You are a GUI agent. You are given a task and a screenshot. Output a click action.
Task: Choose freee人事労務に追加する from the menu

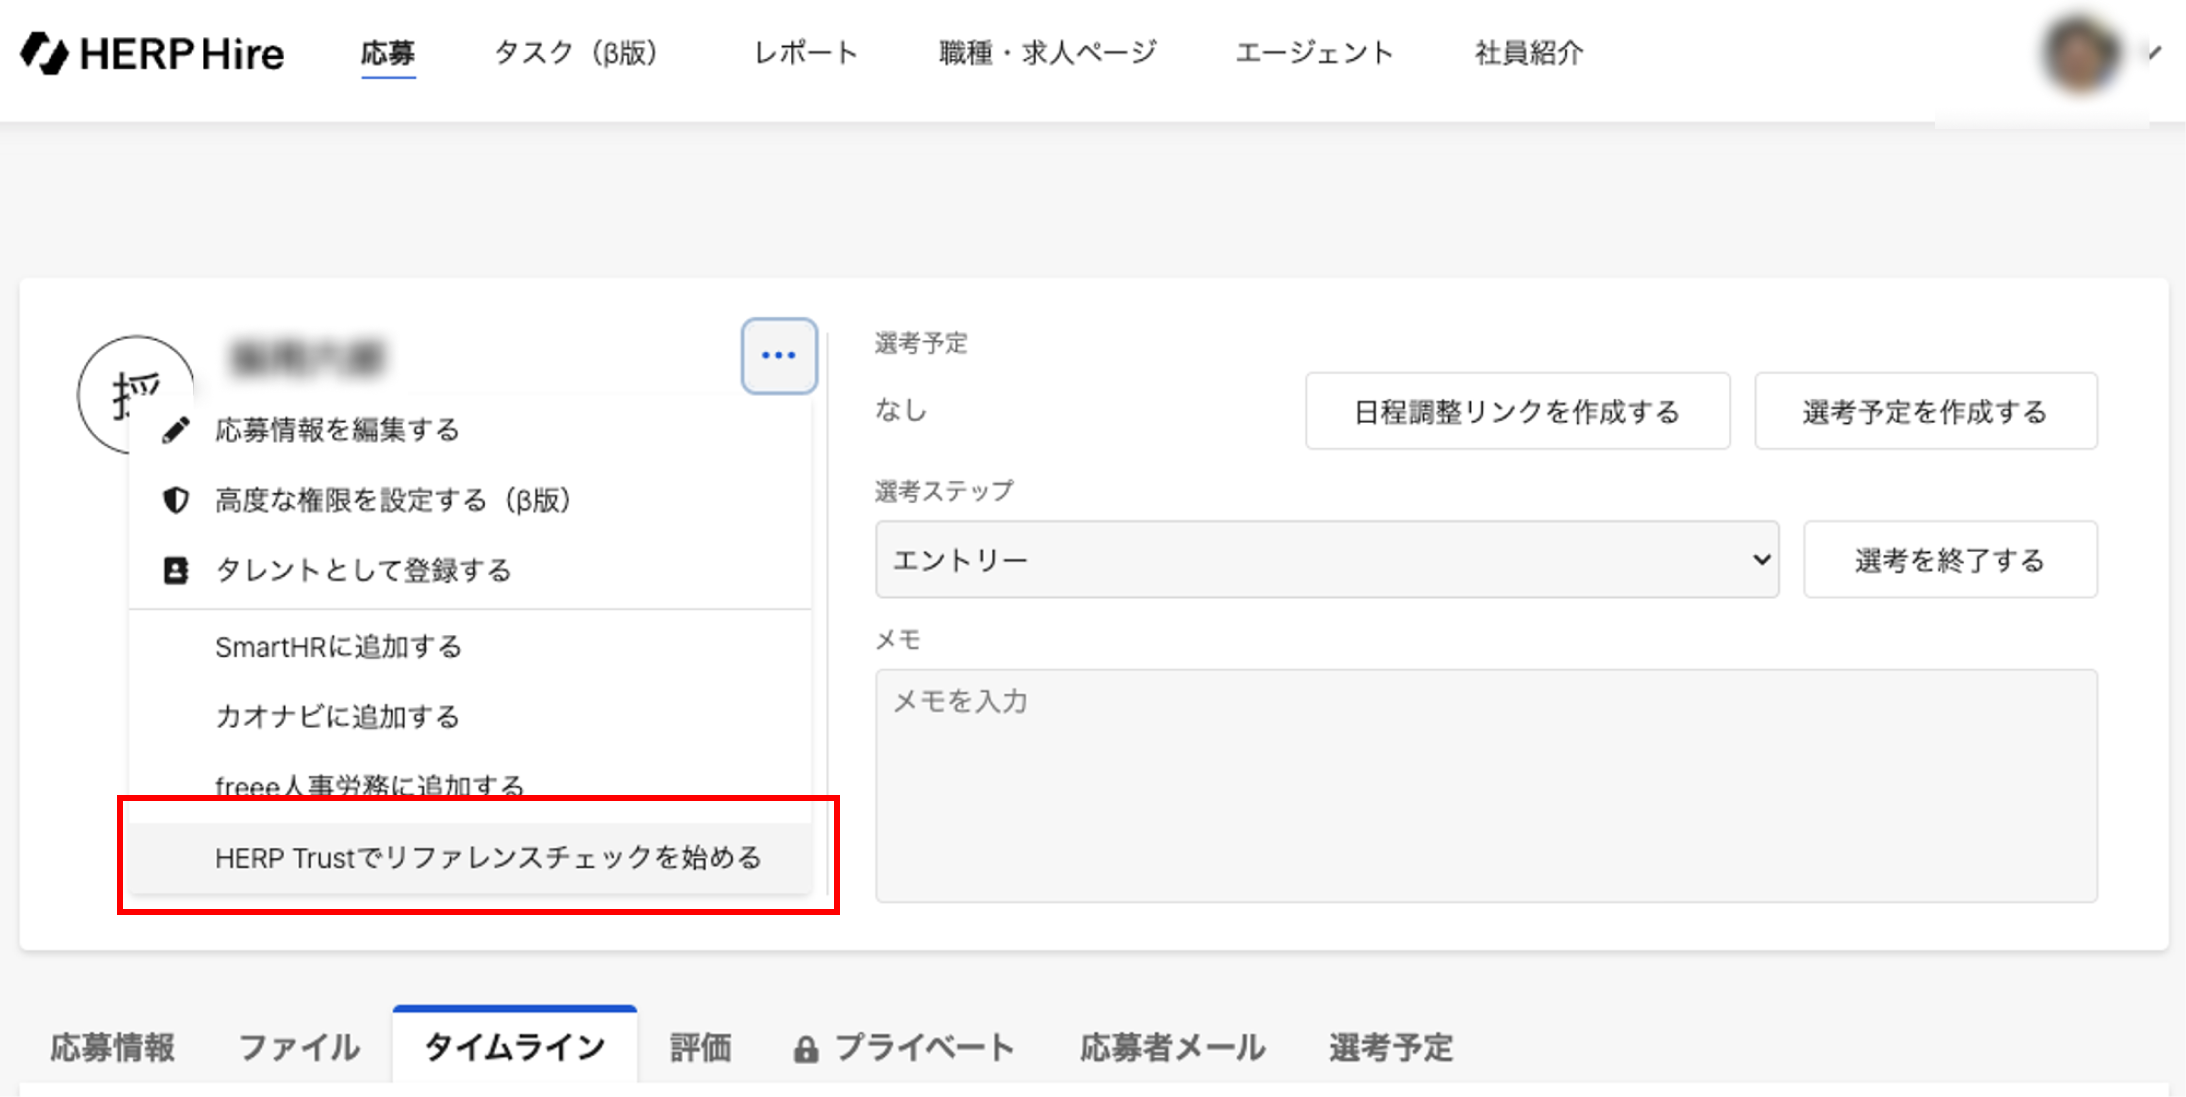pyautogui.click(x=470, y=786)
